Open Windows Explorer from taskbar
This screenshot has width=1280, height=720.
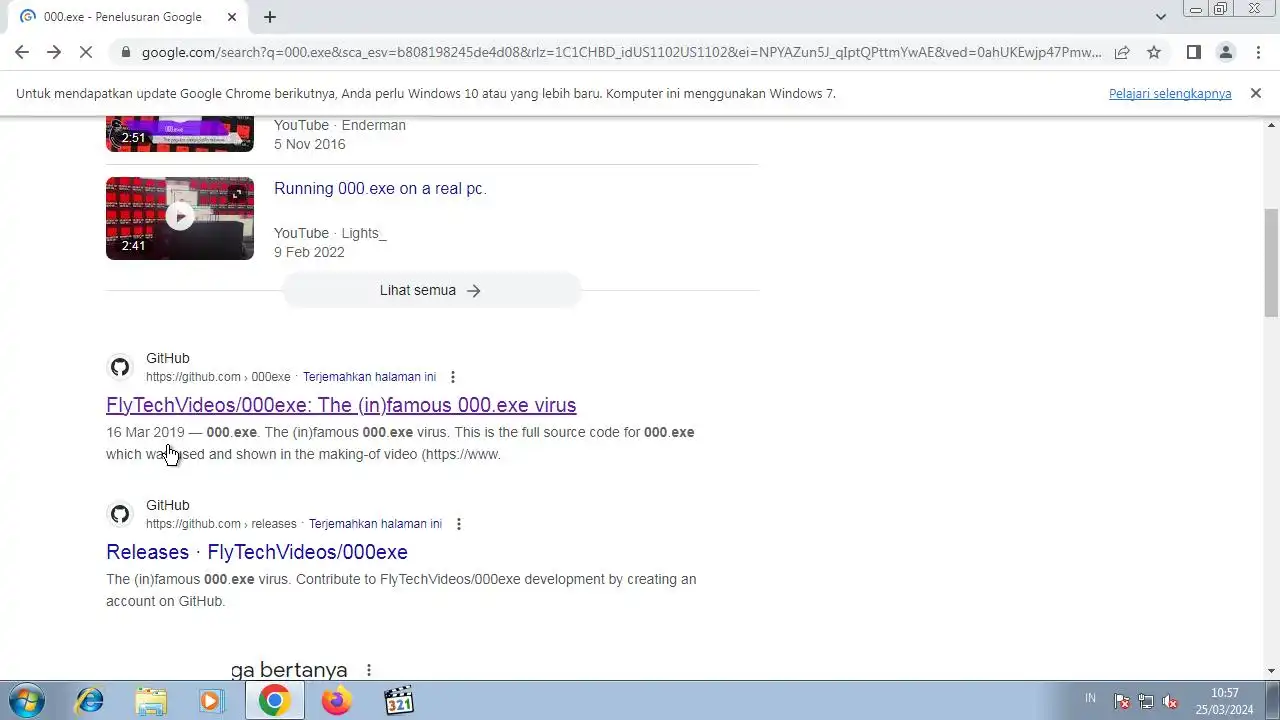(x=151, y=700)
